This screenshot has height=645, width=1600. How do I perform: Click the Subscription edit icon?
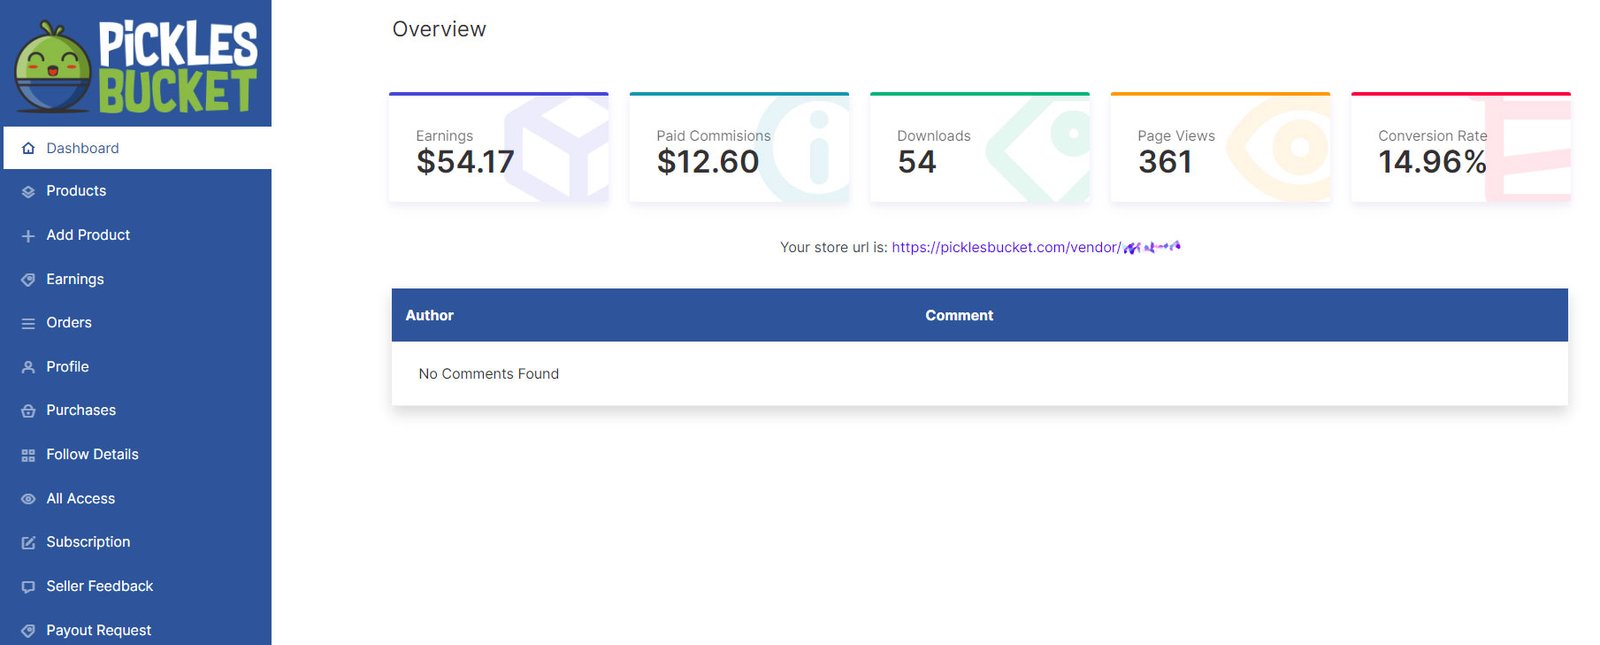click(28, 543)
